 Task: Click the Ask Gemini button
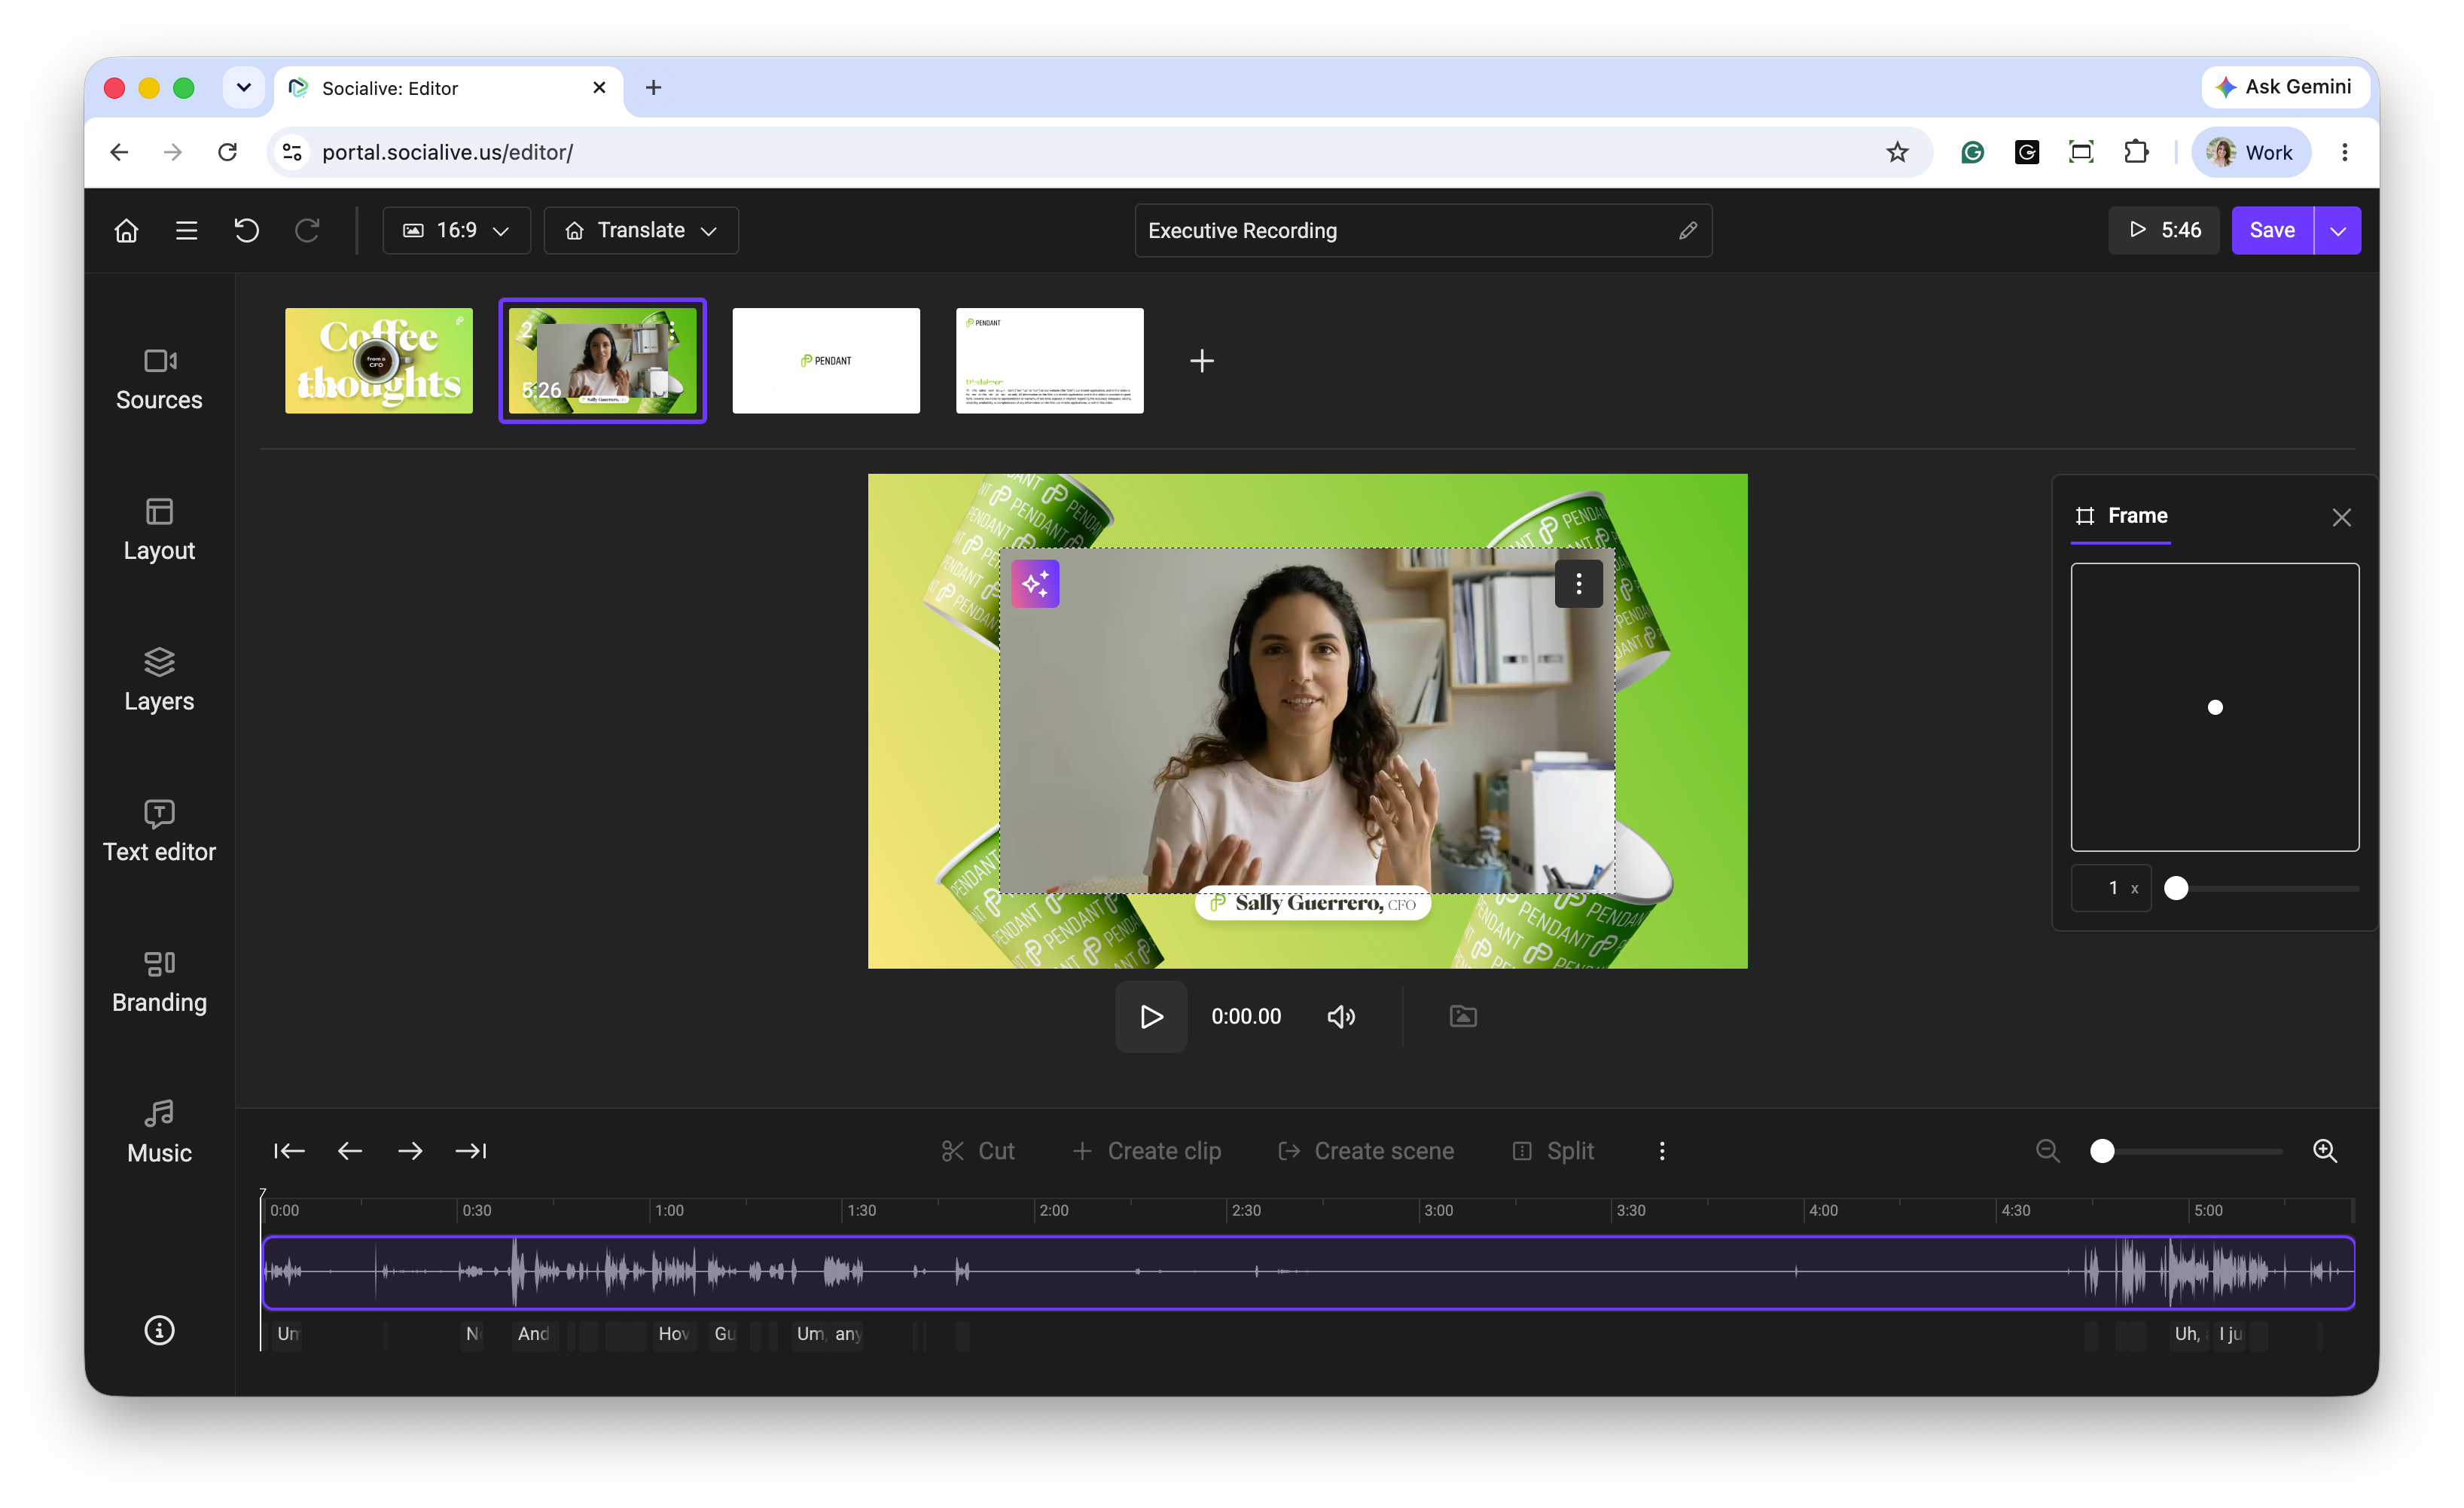point(2285,87)
